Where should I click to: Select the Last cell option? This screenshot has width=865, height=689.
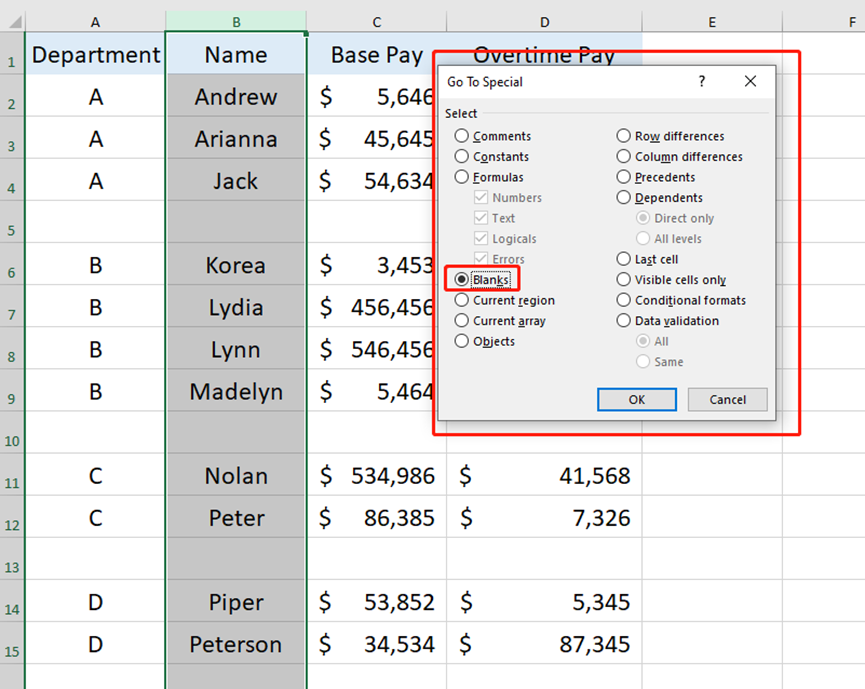point(623,259)
